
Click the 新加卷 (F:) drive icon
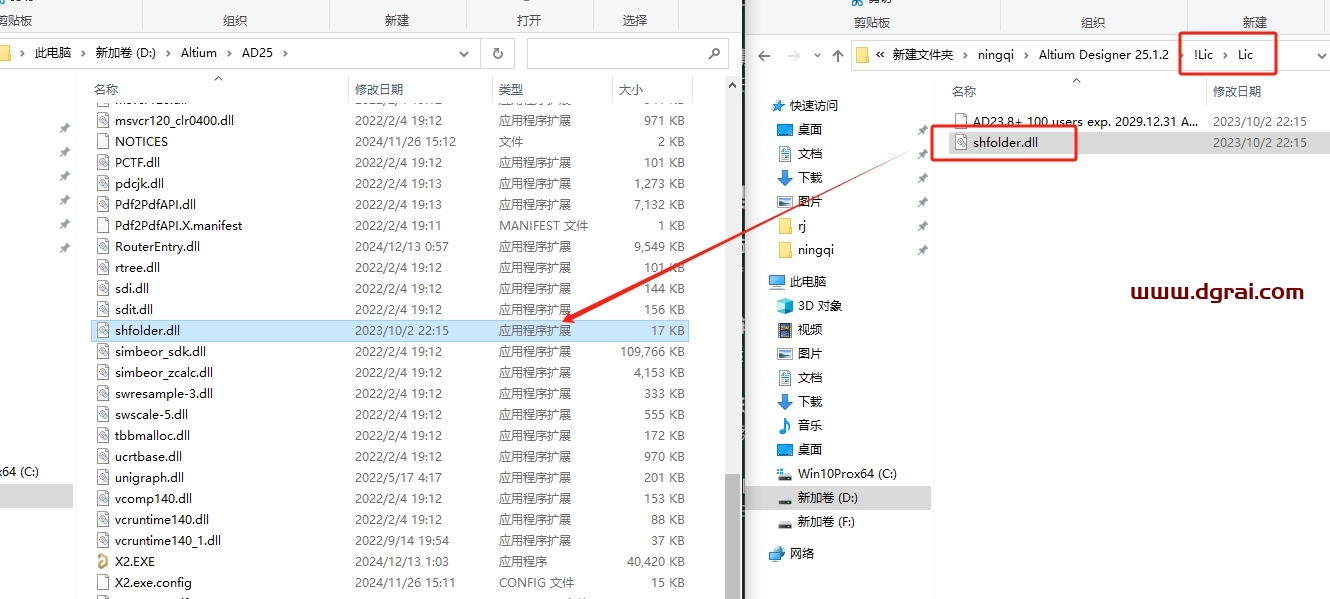[785, 521]
